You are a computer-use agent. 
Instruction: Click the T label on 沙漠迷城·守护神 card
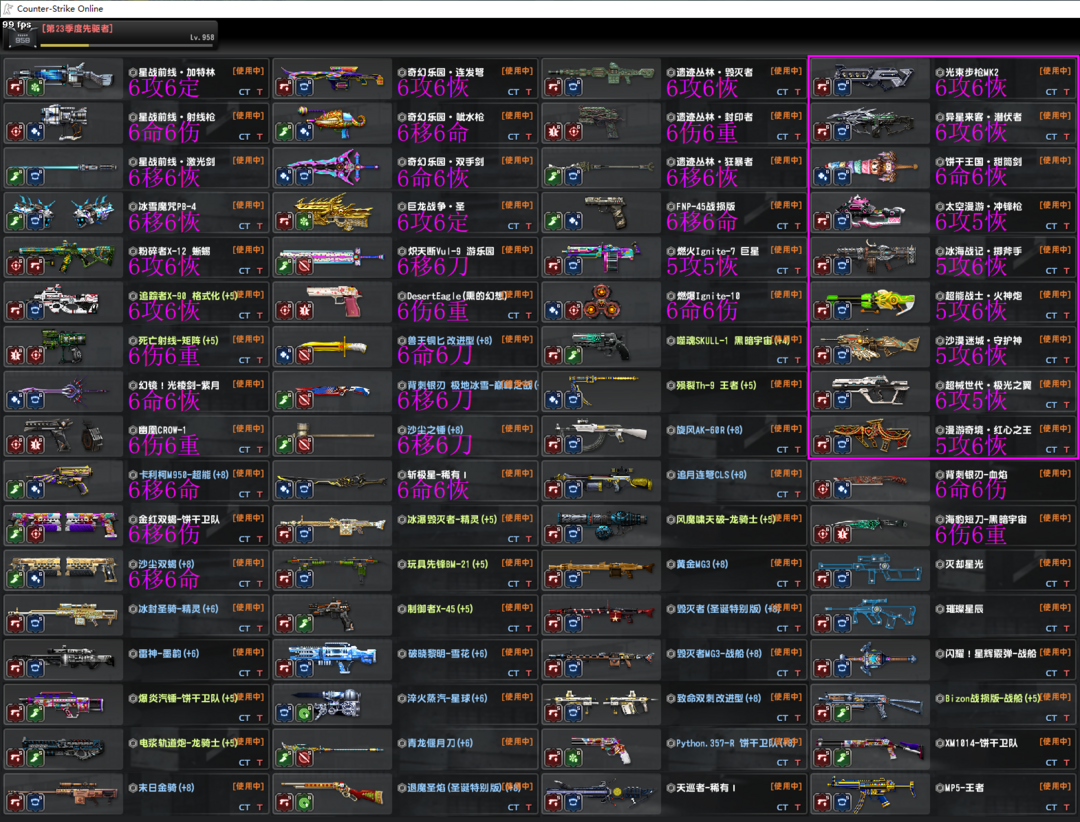[x=1066, y=360]
